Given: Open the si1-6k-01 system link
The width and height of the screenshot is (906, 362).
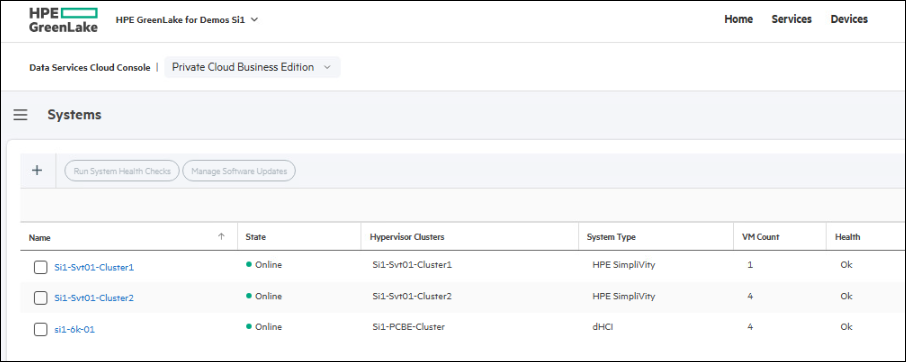Looking at the screenshot, I should [x=75, y=330].
